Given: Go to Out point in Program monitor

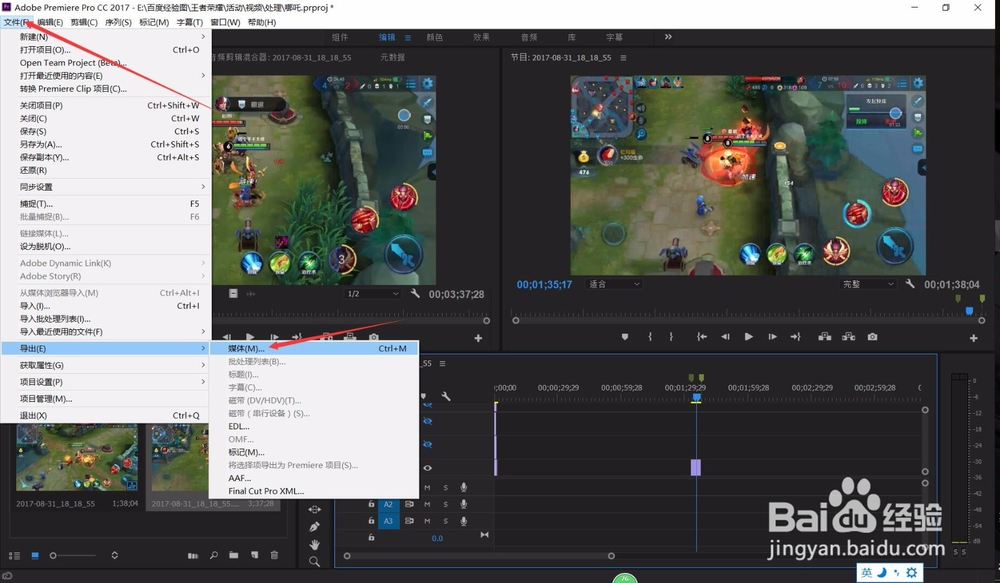Looking at the screenshot, I should pyautogui.click(x=796, y=337).
